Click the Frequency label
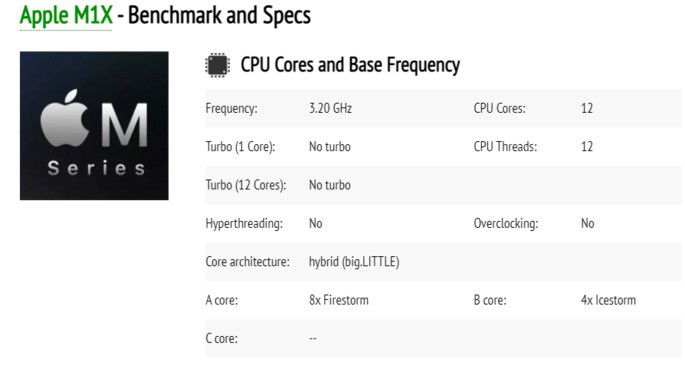The width and height of the screenshot is (685, 368). [x=231, y=108]
